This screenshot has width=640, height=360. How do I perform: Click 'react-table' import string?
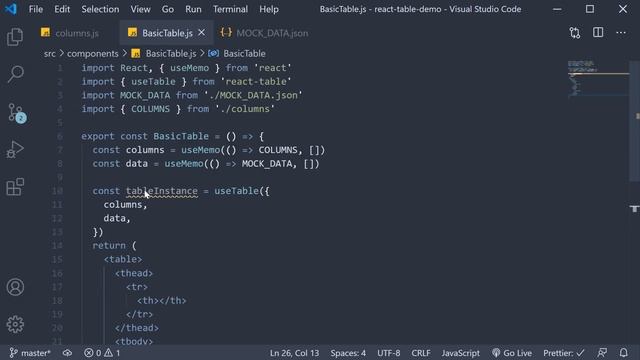[x=256, y=82]
